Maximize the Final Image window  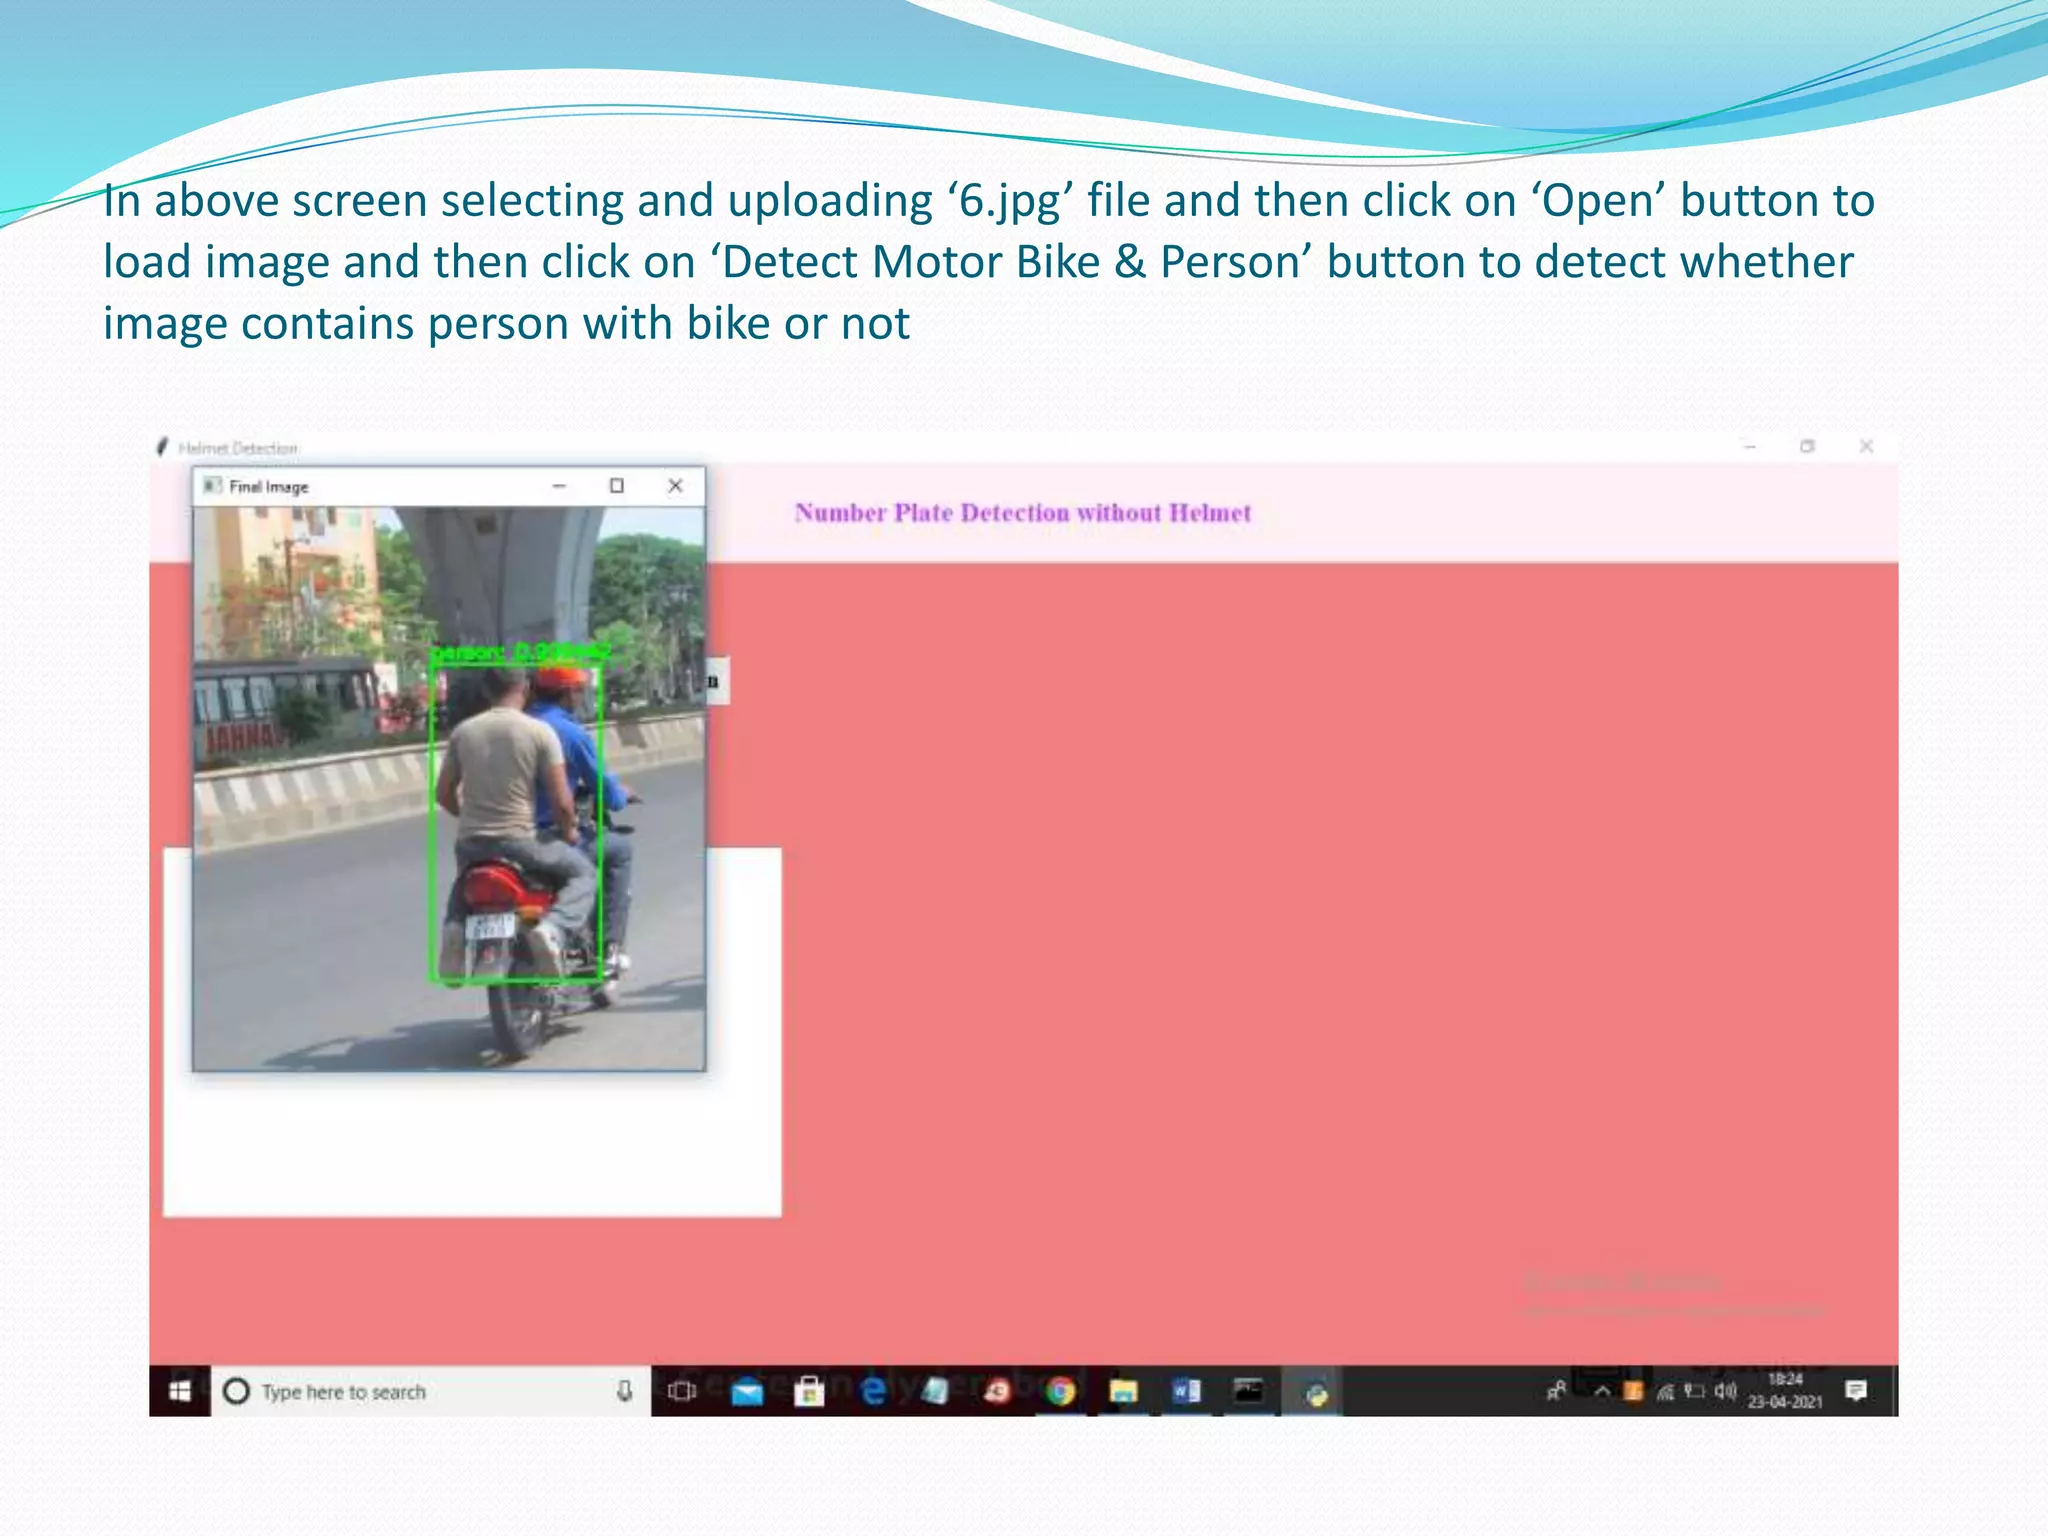[617, 486]
